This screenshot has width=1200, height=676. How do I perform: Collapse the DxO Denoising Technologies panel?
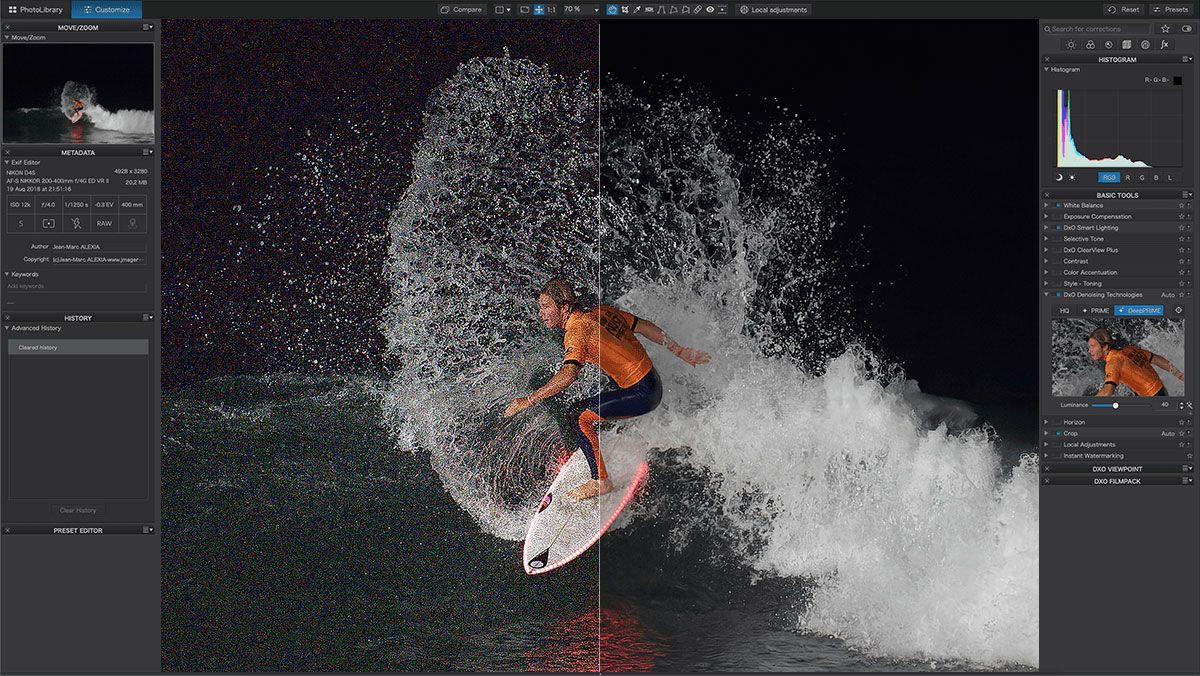[x=1044, y=294]
